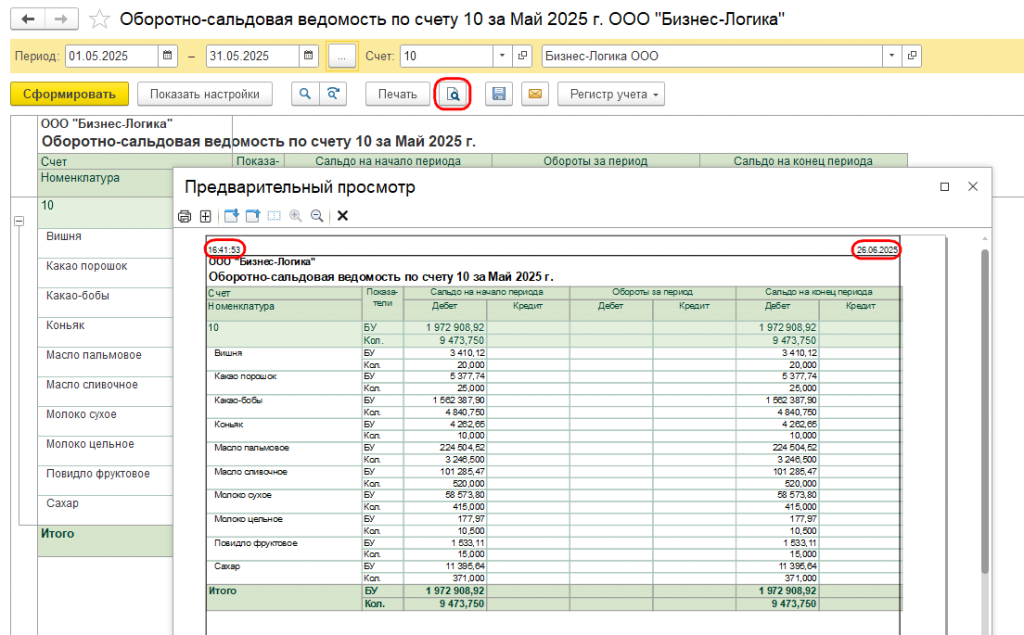Expand the Счет account dropdown list

tap(502, 56)
